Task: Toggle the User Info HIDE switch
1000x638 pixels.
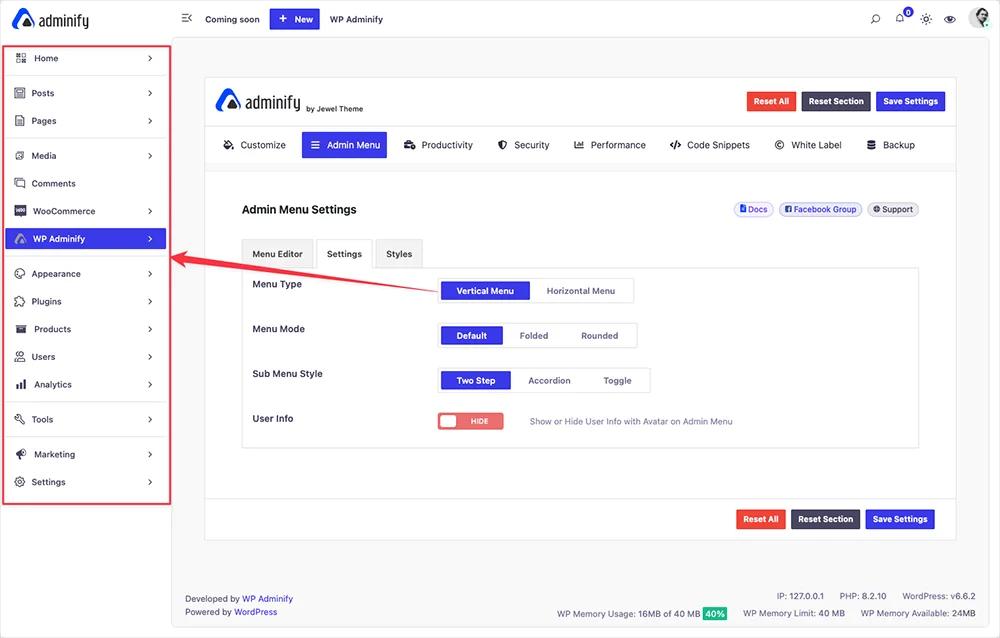Action: coord(471,421)
